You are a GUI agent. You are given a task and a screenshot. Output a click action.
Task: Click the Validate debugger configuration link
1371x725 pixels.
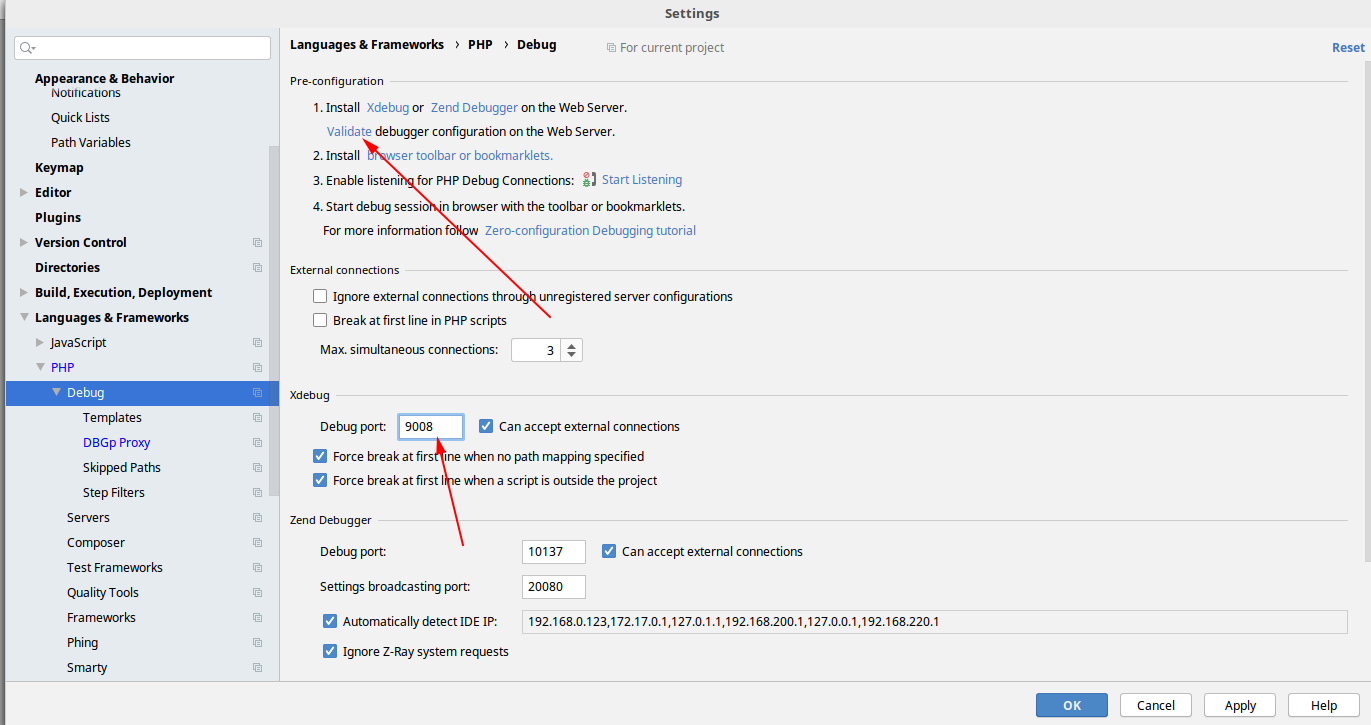click(x=348, y=131)
